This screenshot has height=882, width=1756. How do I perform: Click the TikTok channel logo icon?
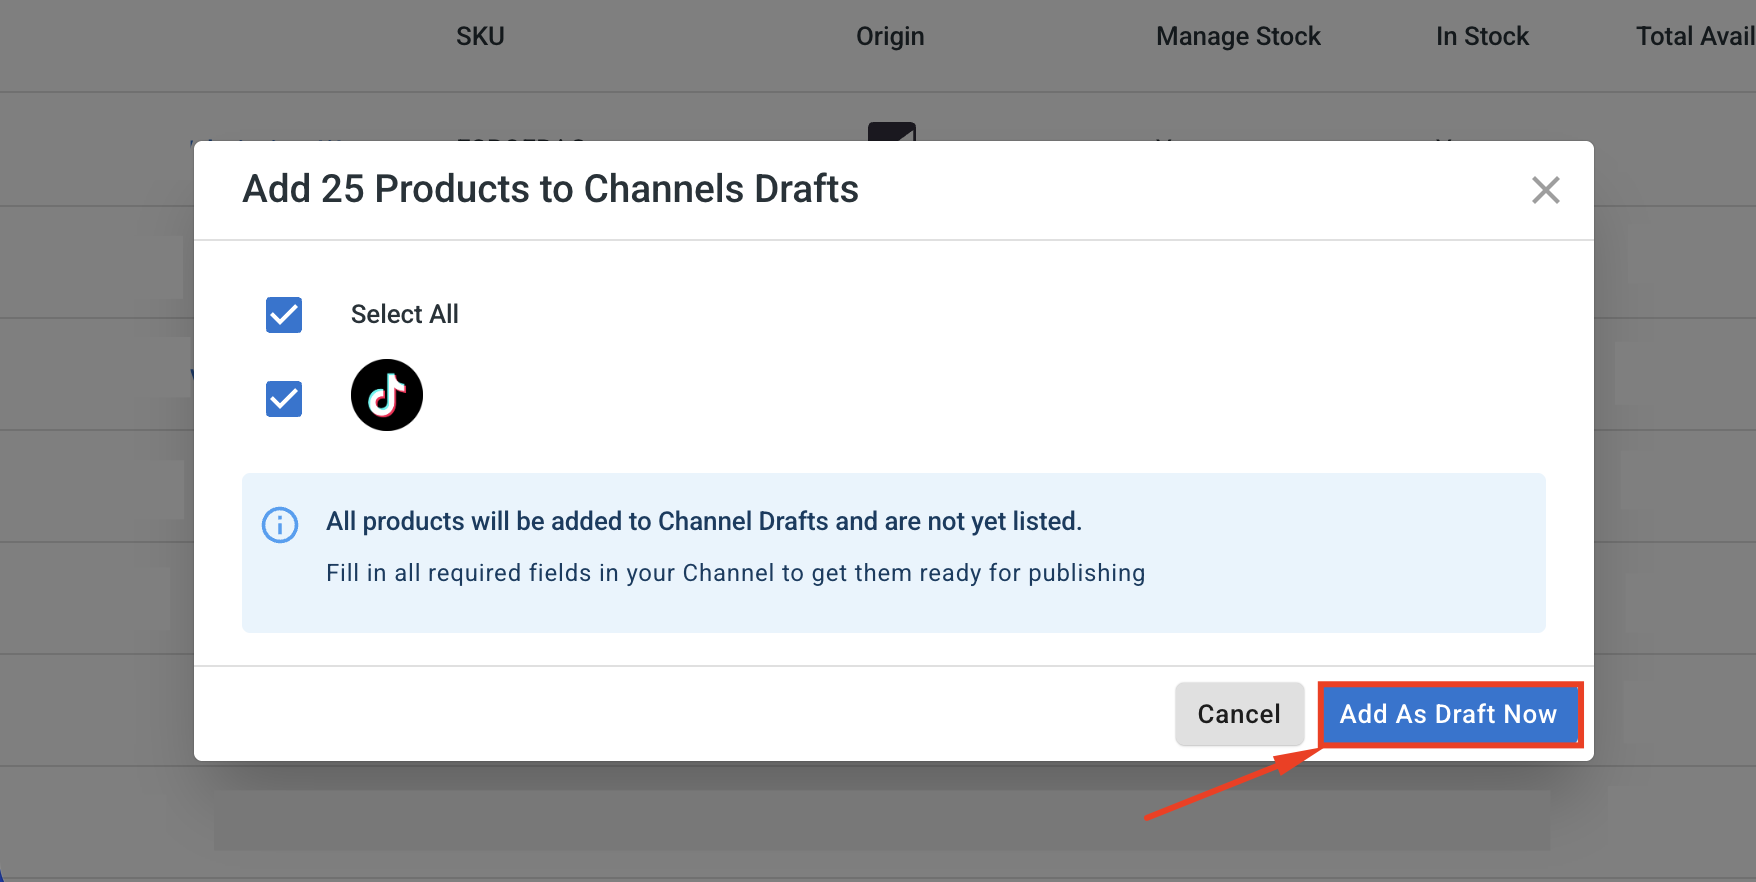coord(387,395)
